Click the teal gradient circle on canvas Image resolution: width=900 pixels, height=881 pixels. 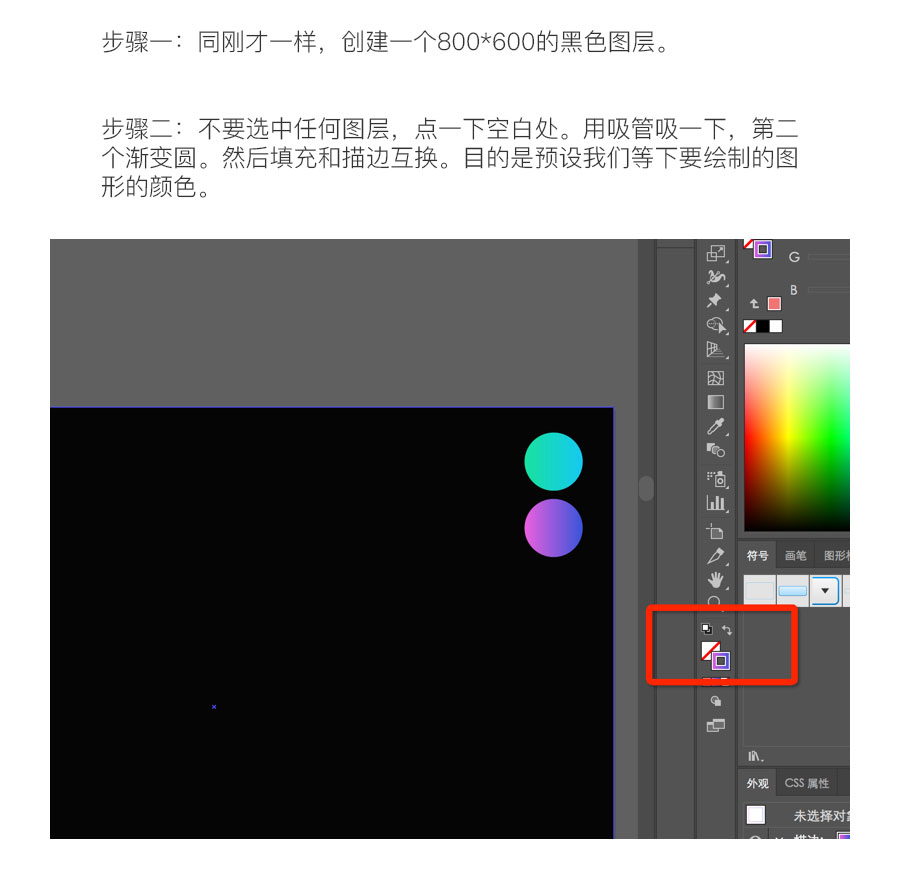point(553,461)
